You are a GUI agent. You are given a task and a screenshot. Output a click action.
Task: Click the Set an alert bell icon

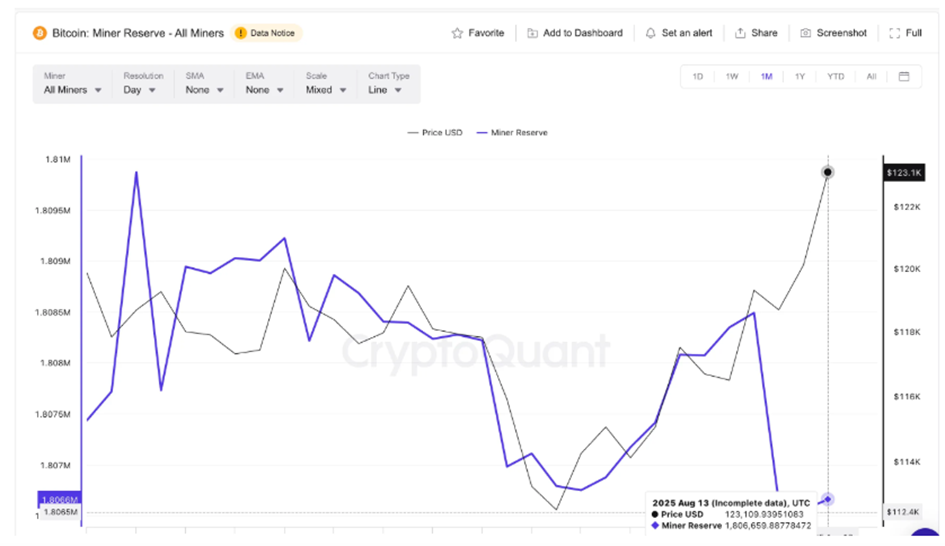[x=651, y=33]
